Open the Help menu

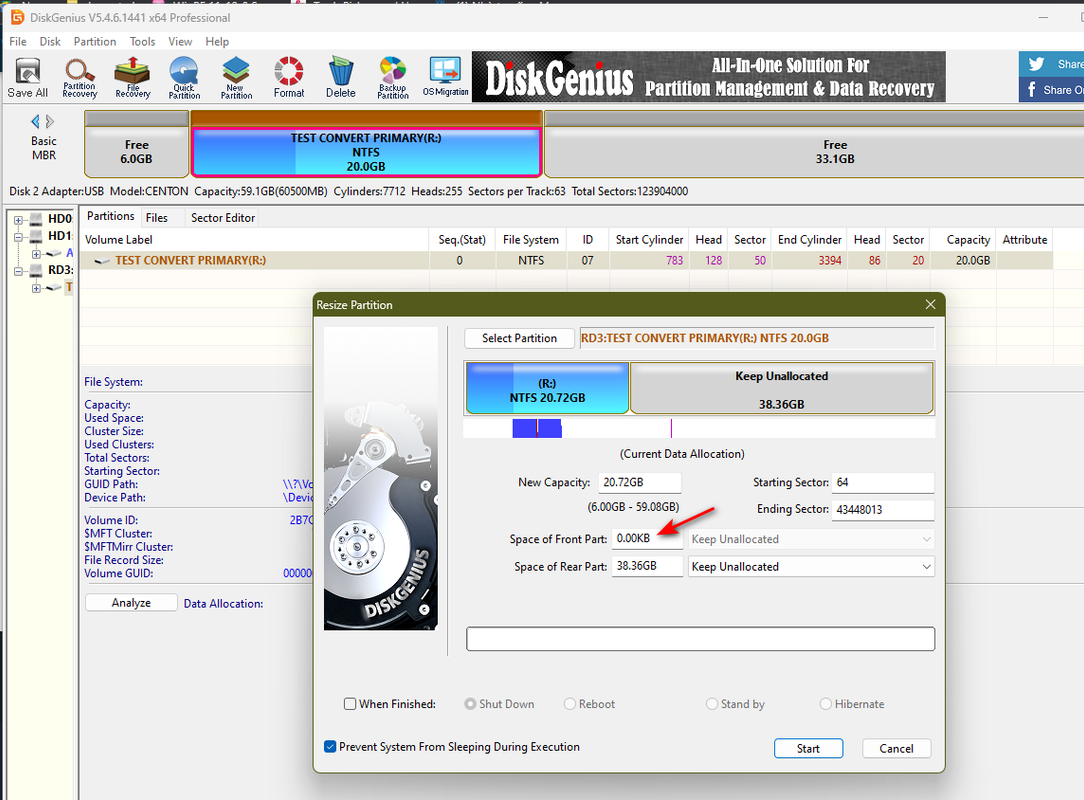[217, 41]
